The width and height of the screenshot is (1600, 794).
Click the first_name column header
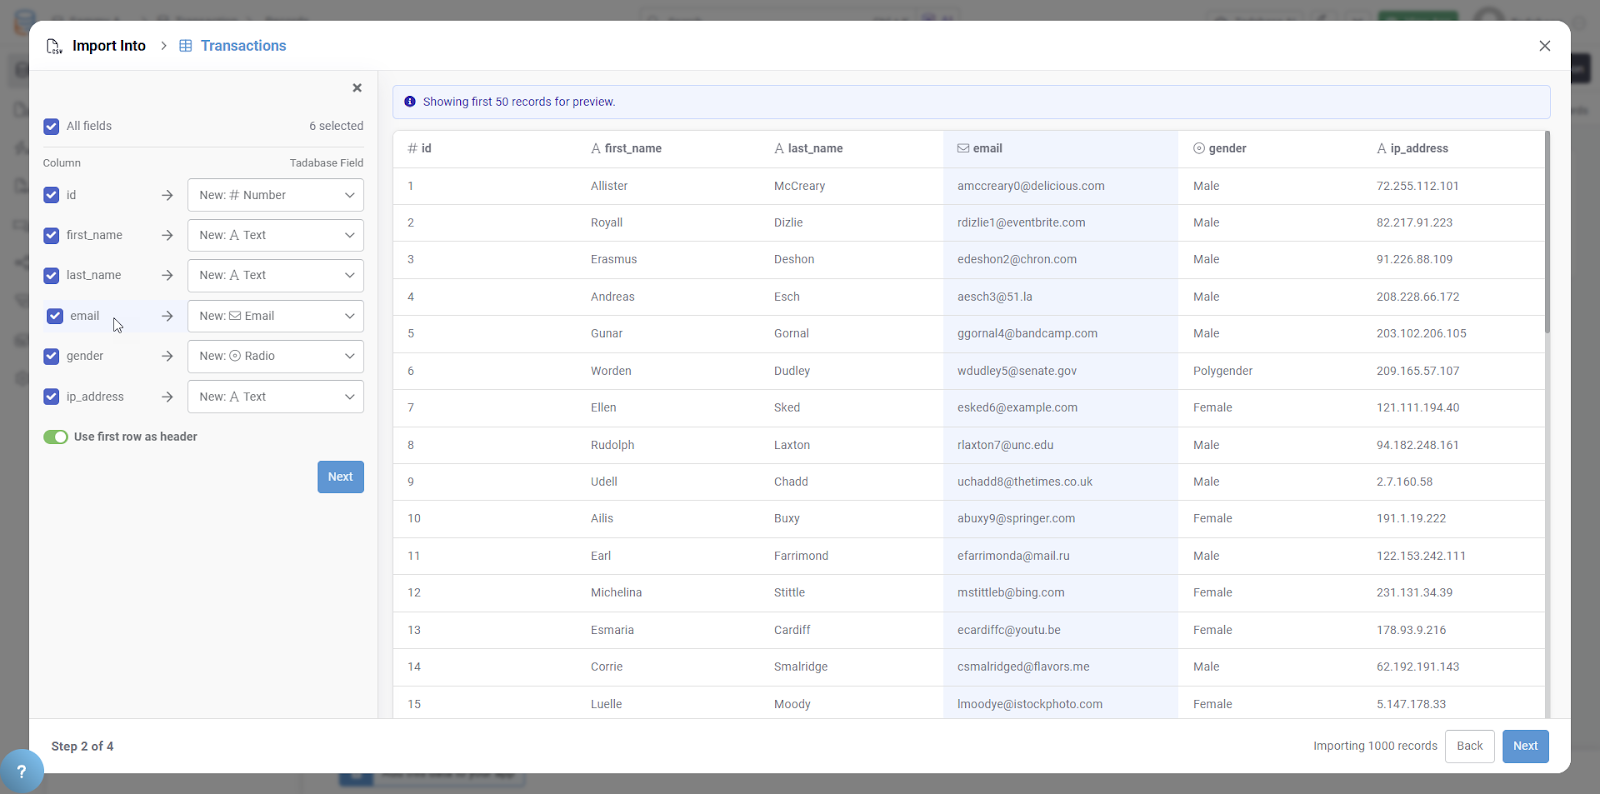[632, 148]
